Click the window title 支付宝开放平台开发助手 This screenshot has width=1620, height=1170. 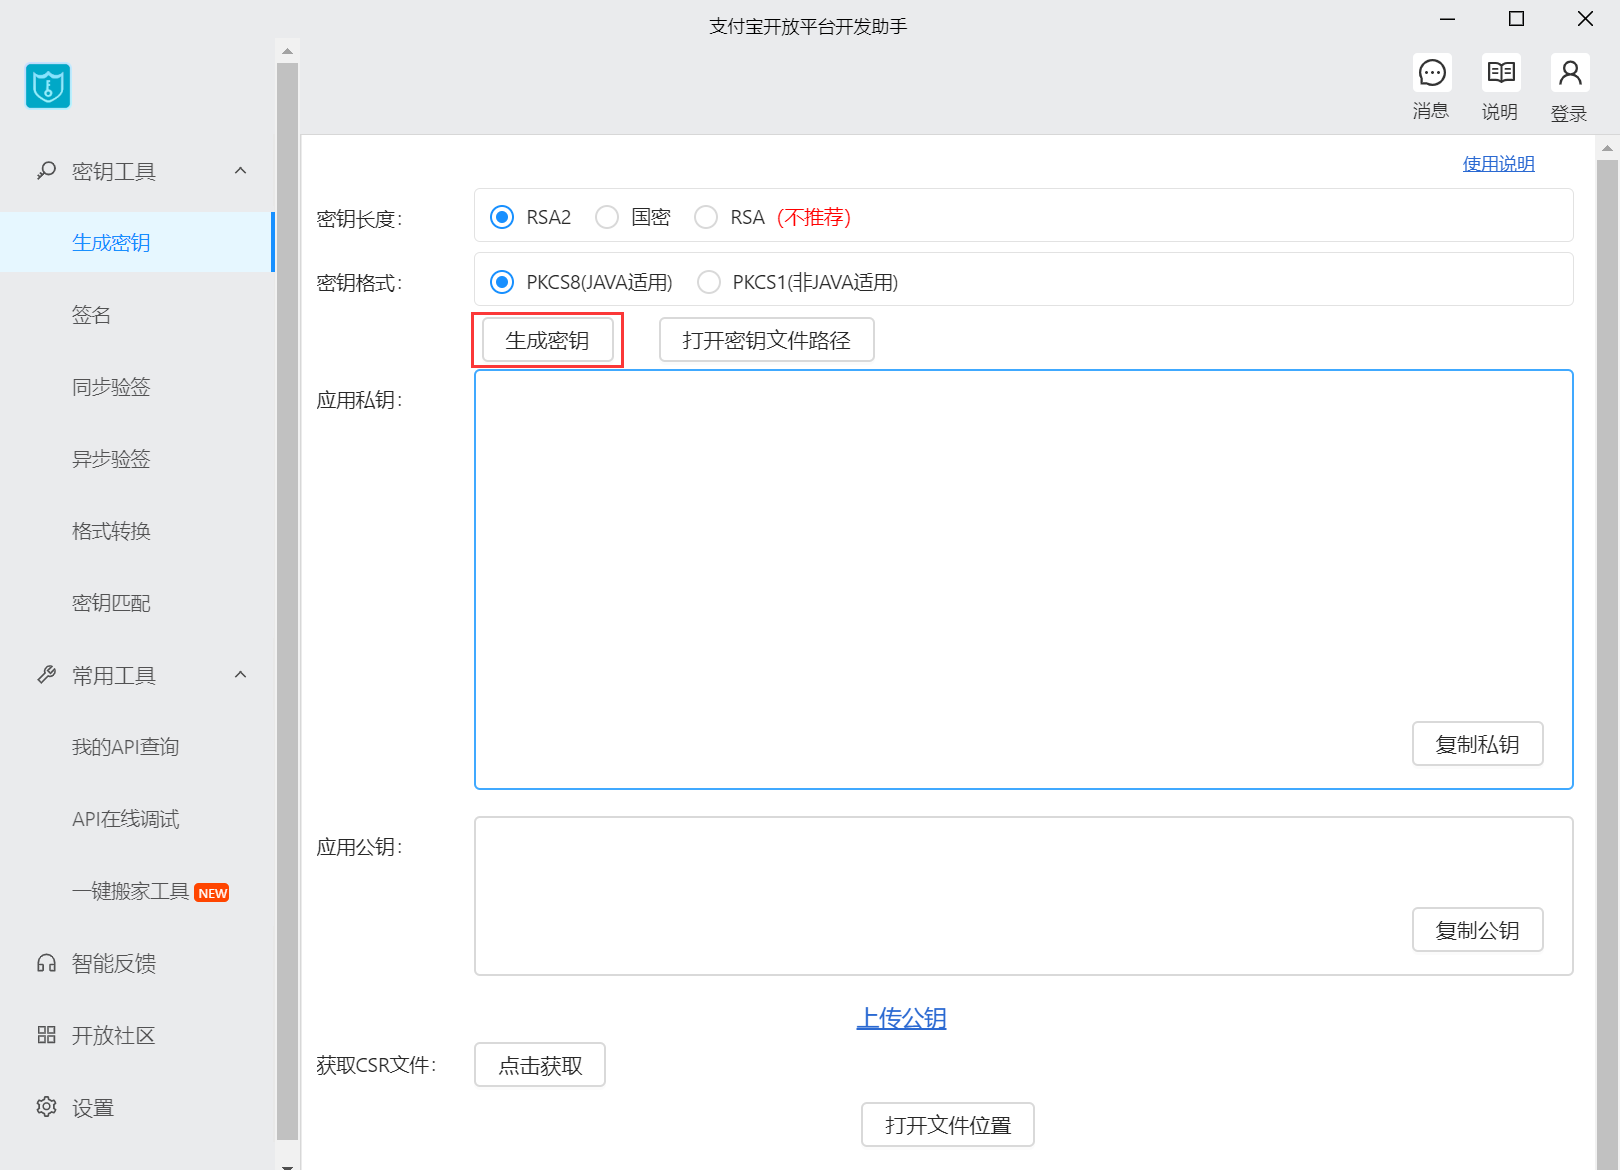(x=808, y=26)
